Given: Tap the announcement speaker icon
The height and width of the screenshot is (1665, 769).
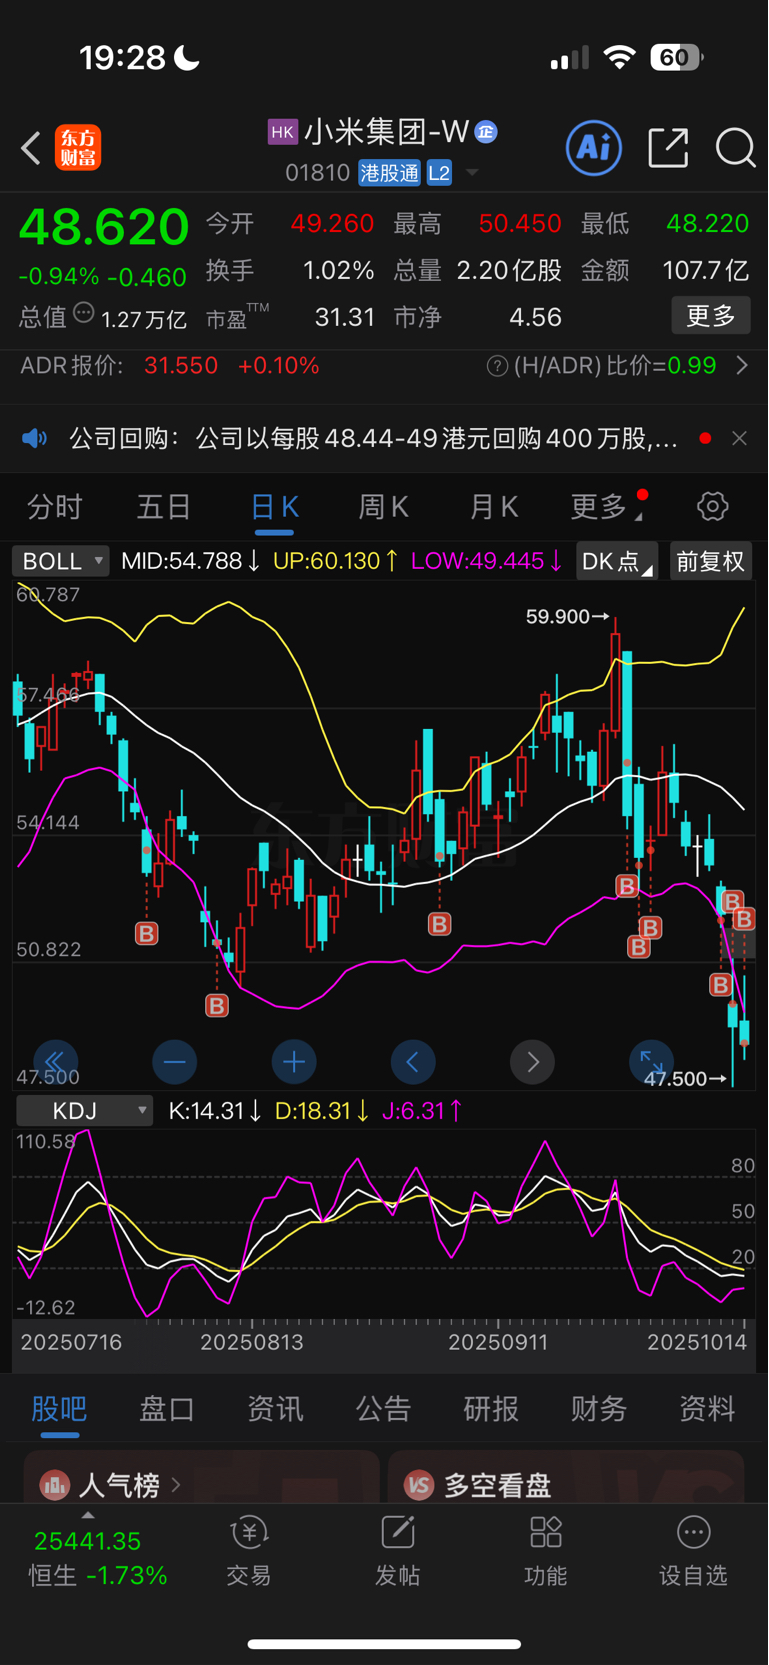Looking at the screenshot, I should 35,438.
